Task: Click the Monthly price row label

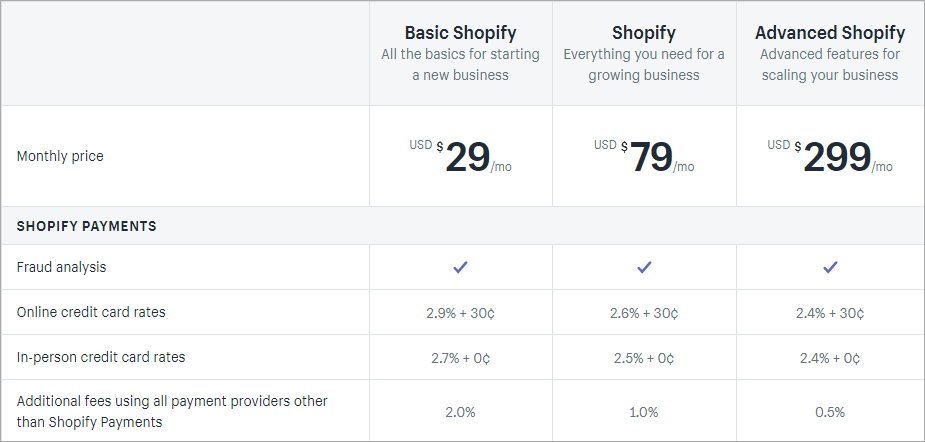Action: point(60,156)
